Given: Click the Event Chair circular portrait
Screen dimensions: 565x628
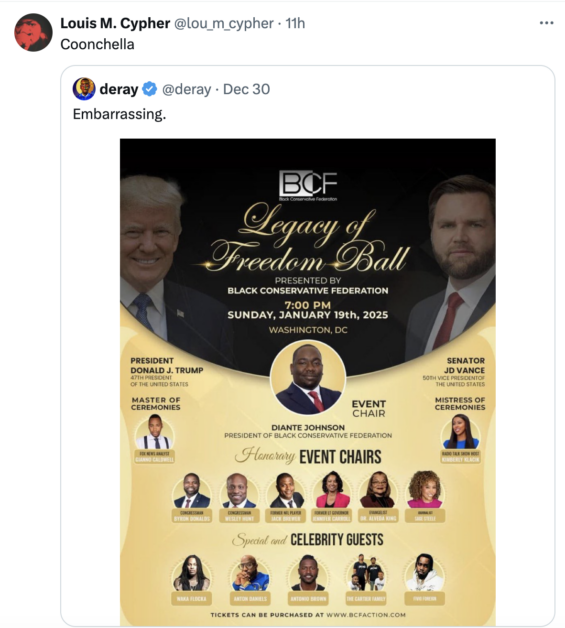Looking at the screenshot, I should click(308, 378).
